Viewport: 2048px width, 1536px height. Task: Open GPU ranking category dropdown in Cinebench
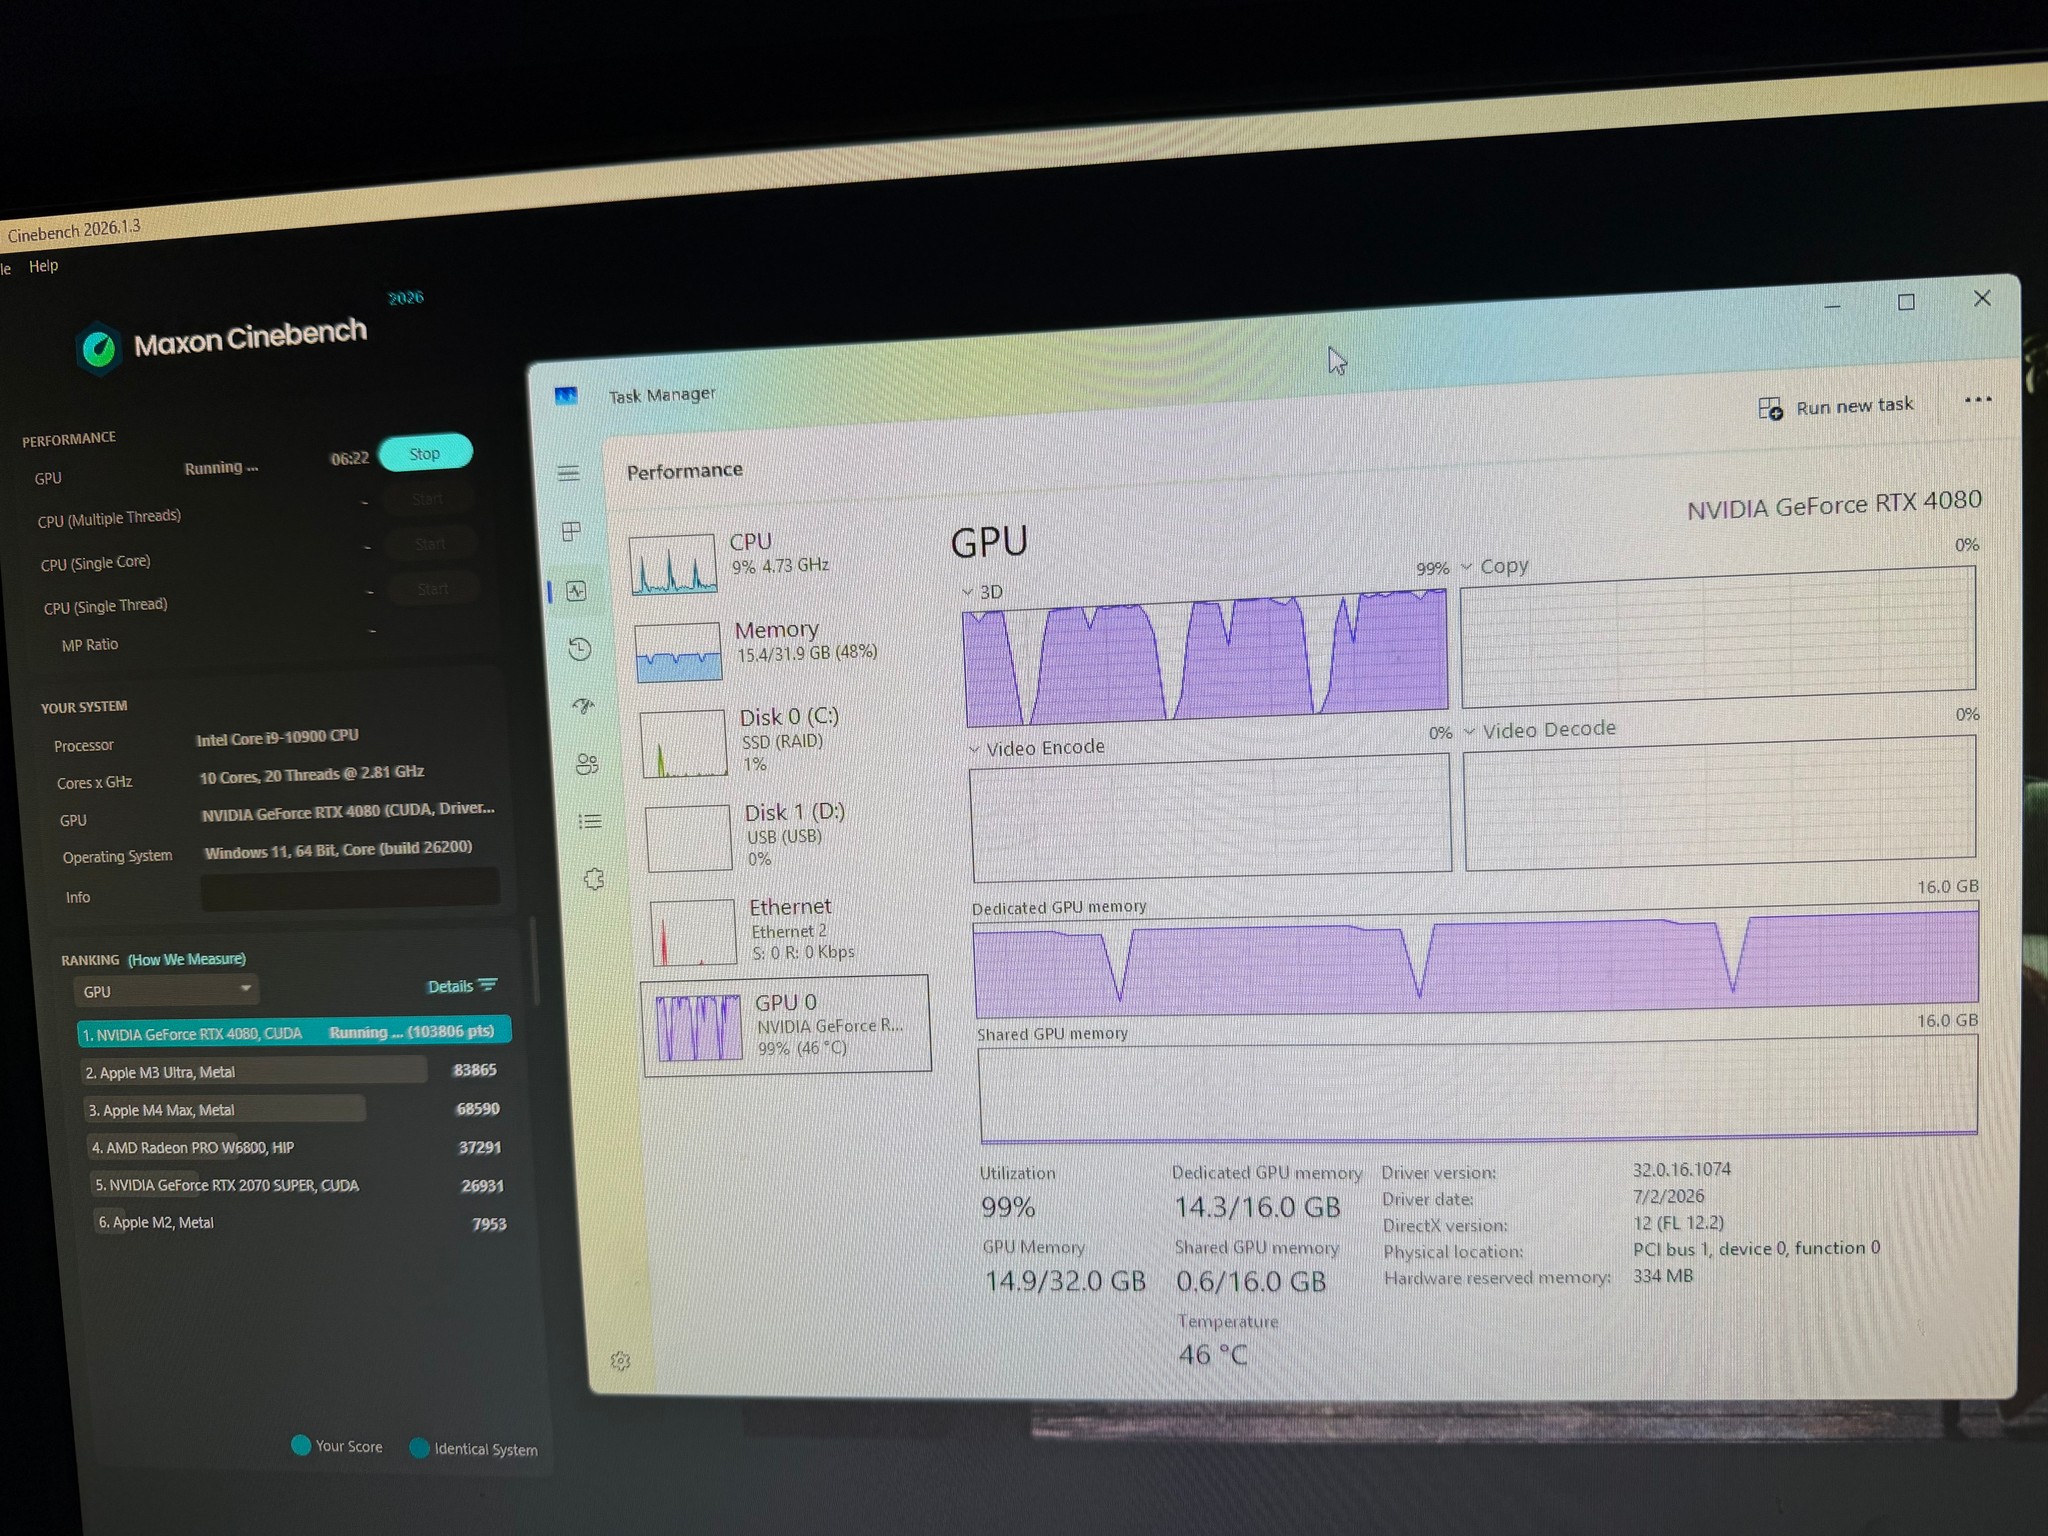click(x=166, y=991)
